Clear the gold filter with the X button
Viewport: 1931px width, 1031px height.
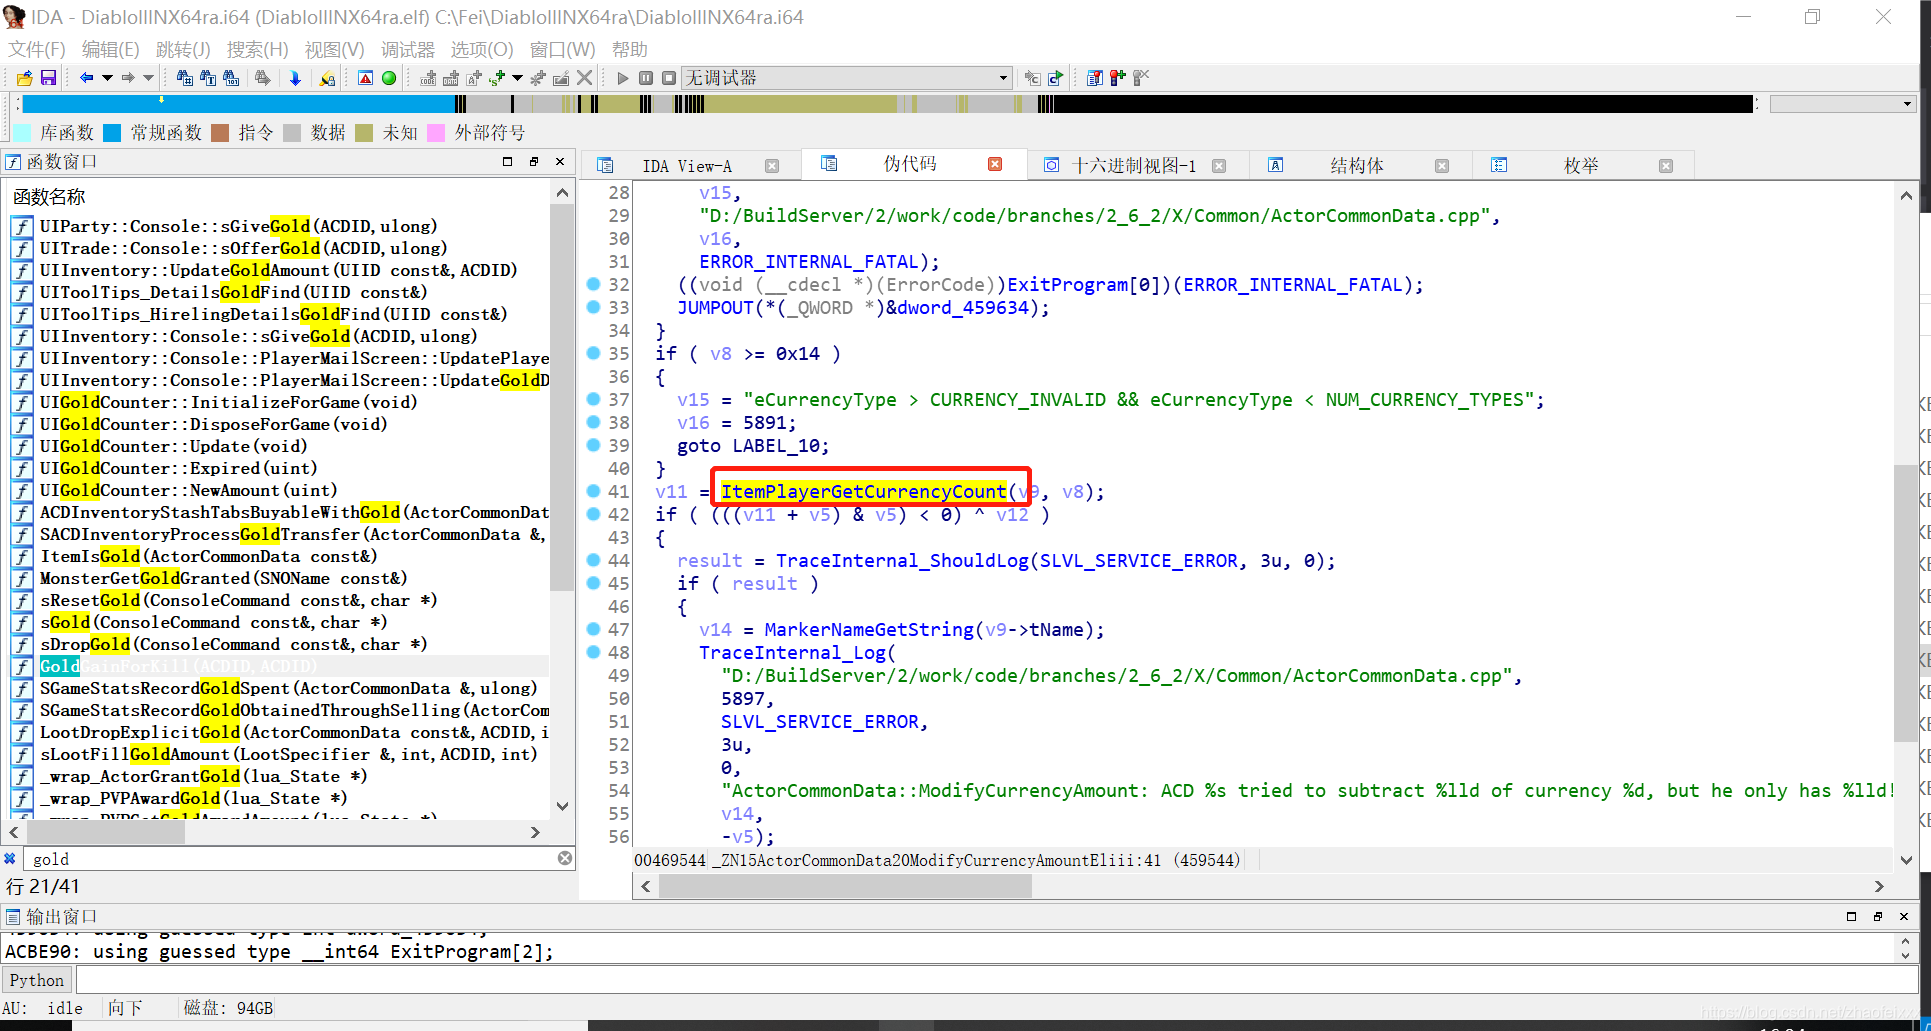click(565, 858)
